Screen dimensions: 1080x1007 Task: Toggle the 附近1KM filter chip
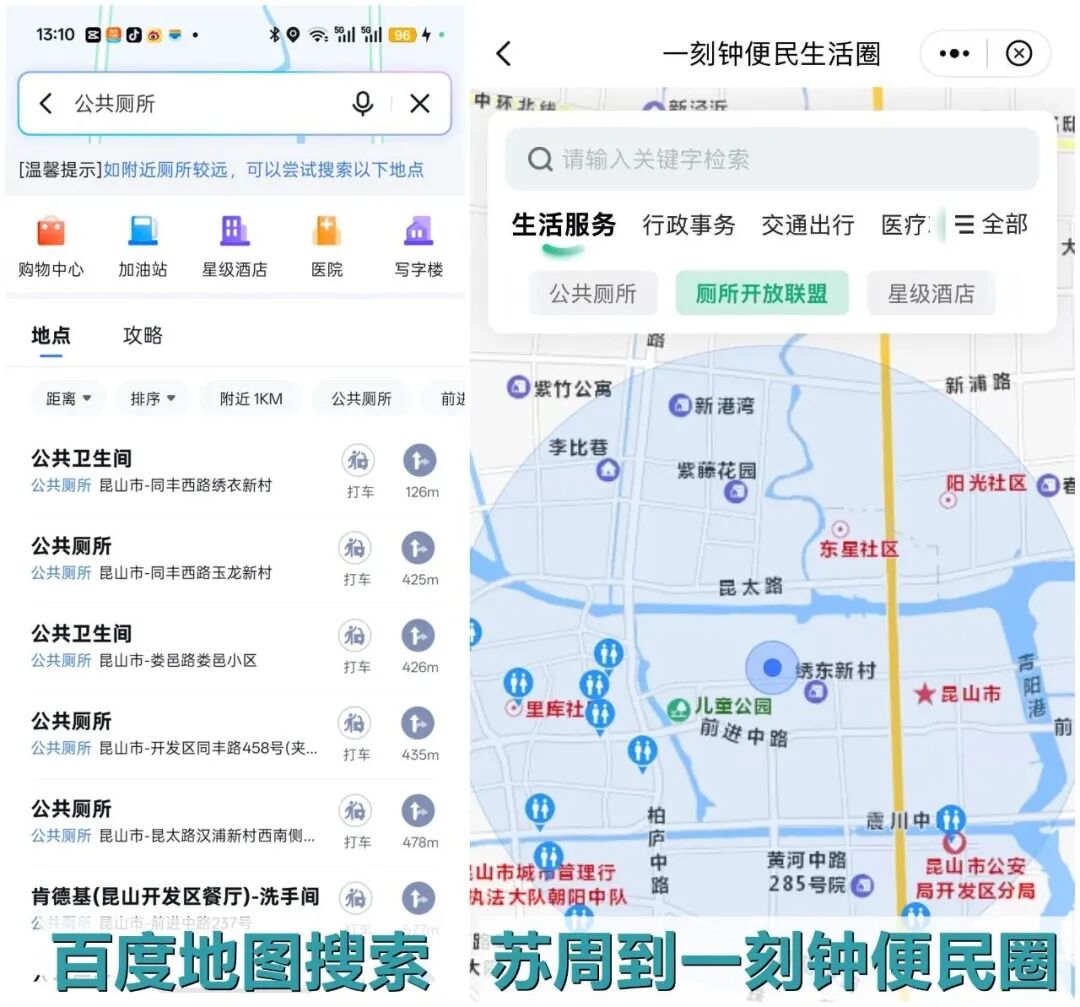coord(251,398)
